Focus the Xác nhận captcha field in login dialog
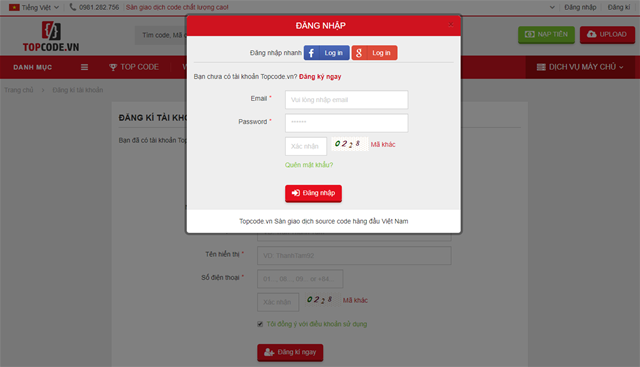640x367 pixels. point(306,146)
